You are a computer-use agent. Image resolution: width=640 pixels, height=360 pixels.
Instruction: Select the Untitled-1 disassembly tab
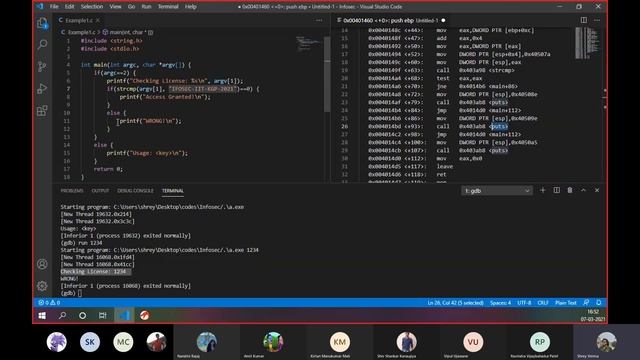(391, 20)
